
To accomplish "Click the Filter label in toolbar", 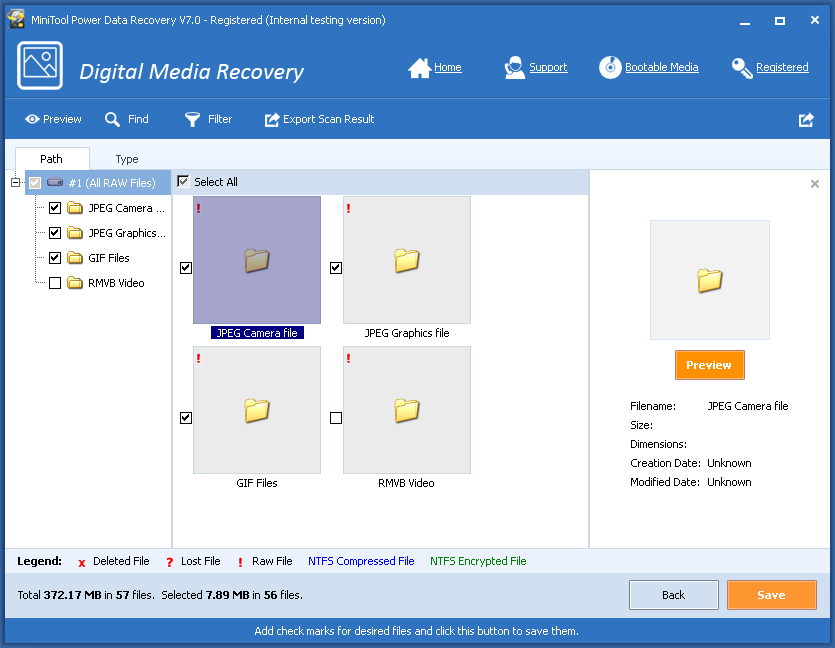I will tap(220, 119).
